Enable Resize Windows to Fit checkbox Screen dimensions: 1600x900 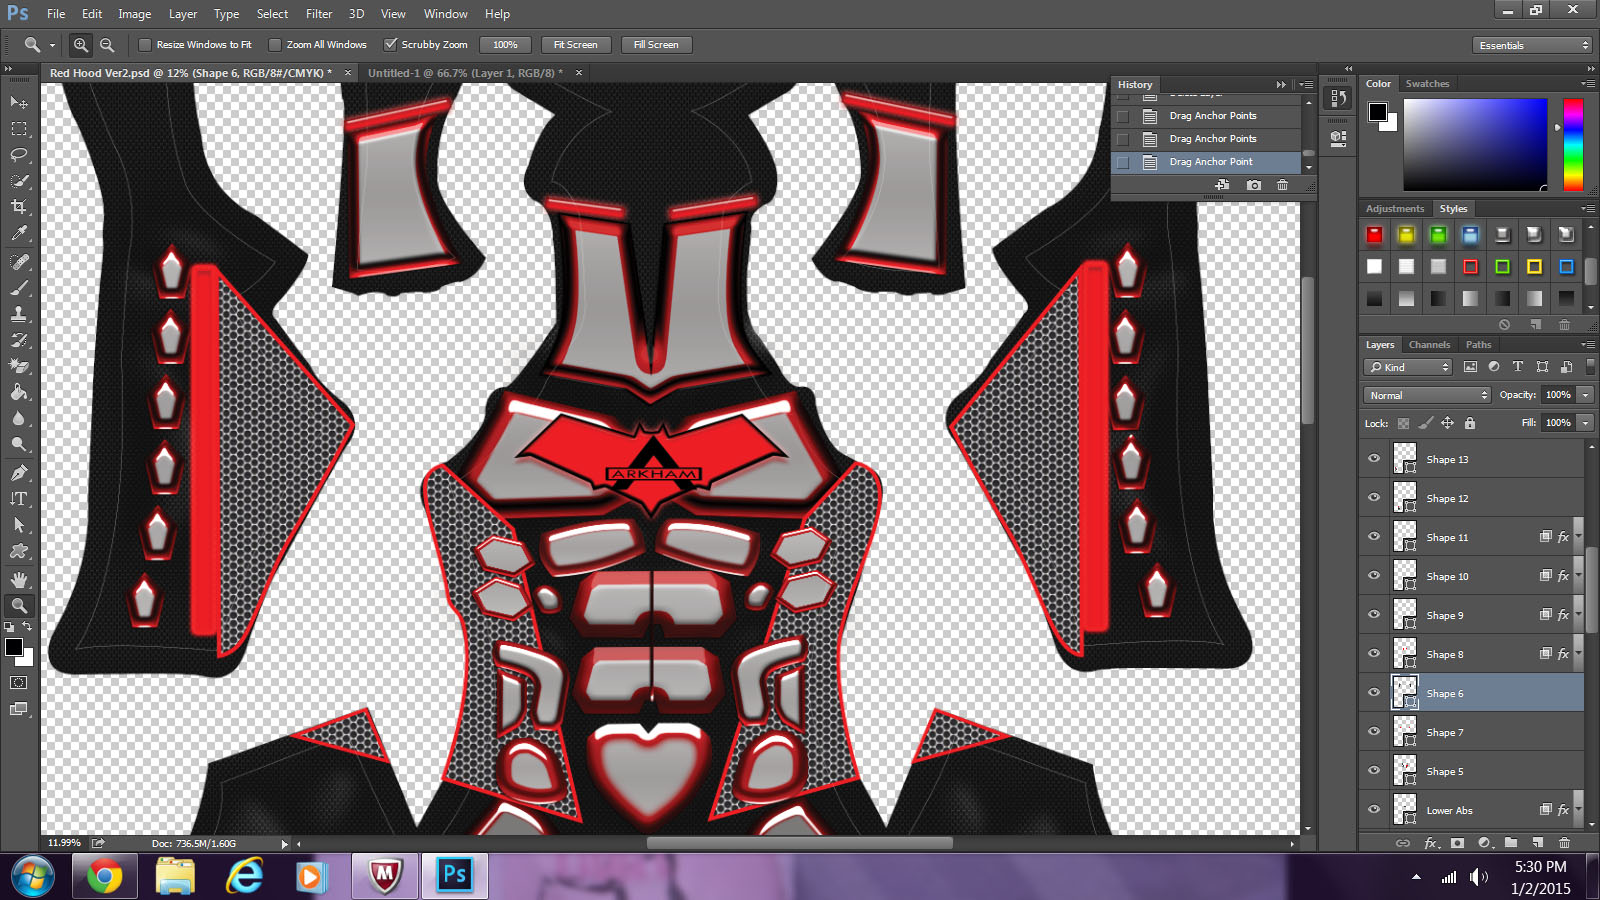(x=145, y=45)
